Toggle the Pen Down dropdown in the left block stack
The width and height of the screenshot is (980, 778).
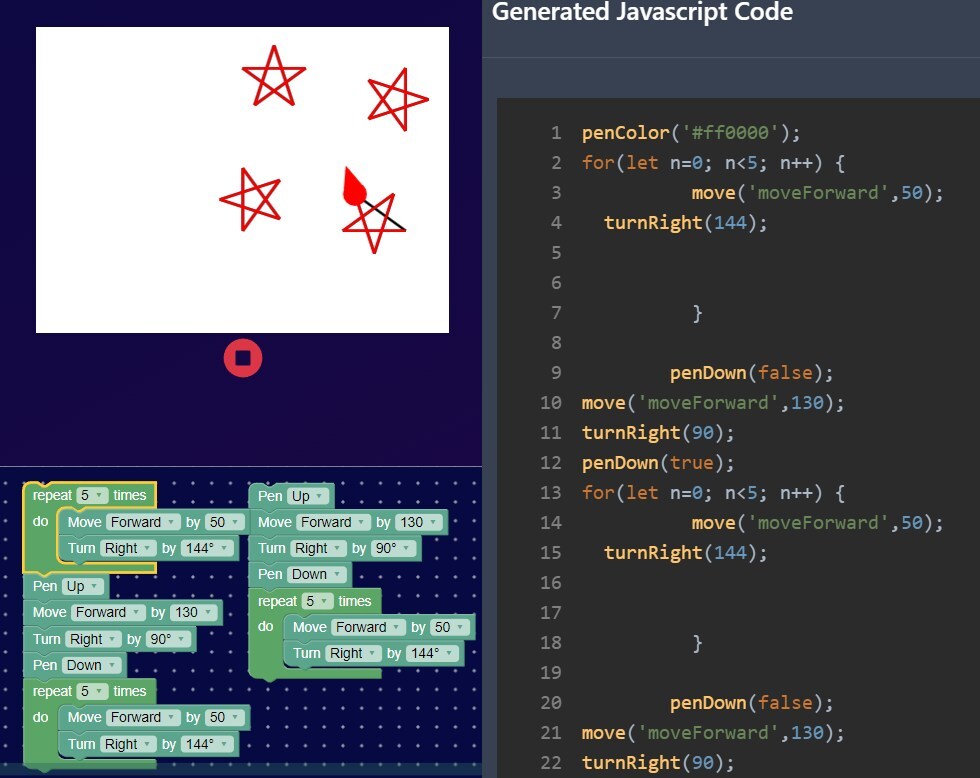[x=91, y=665]
